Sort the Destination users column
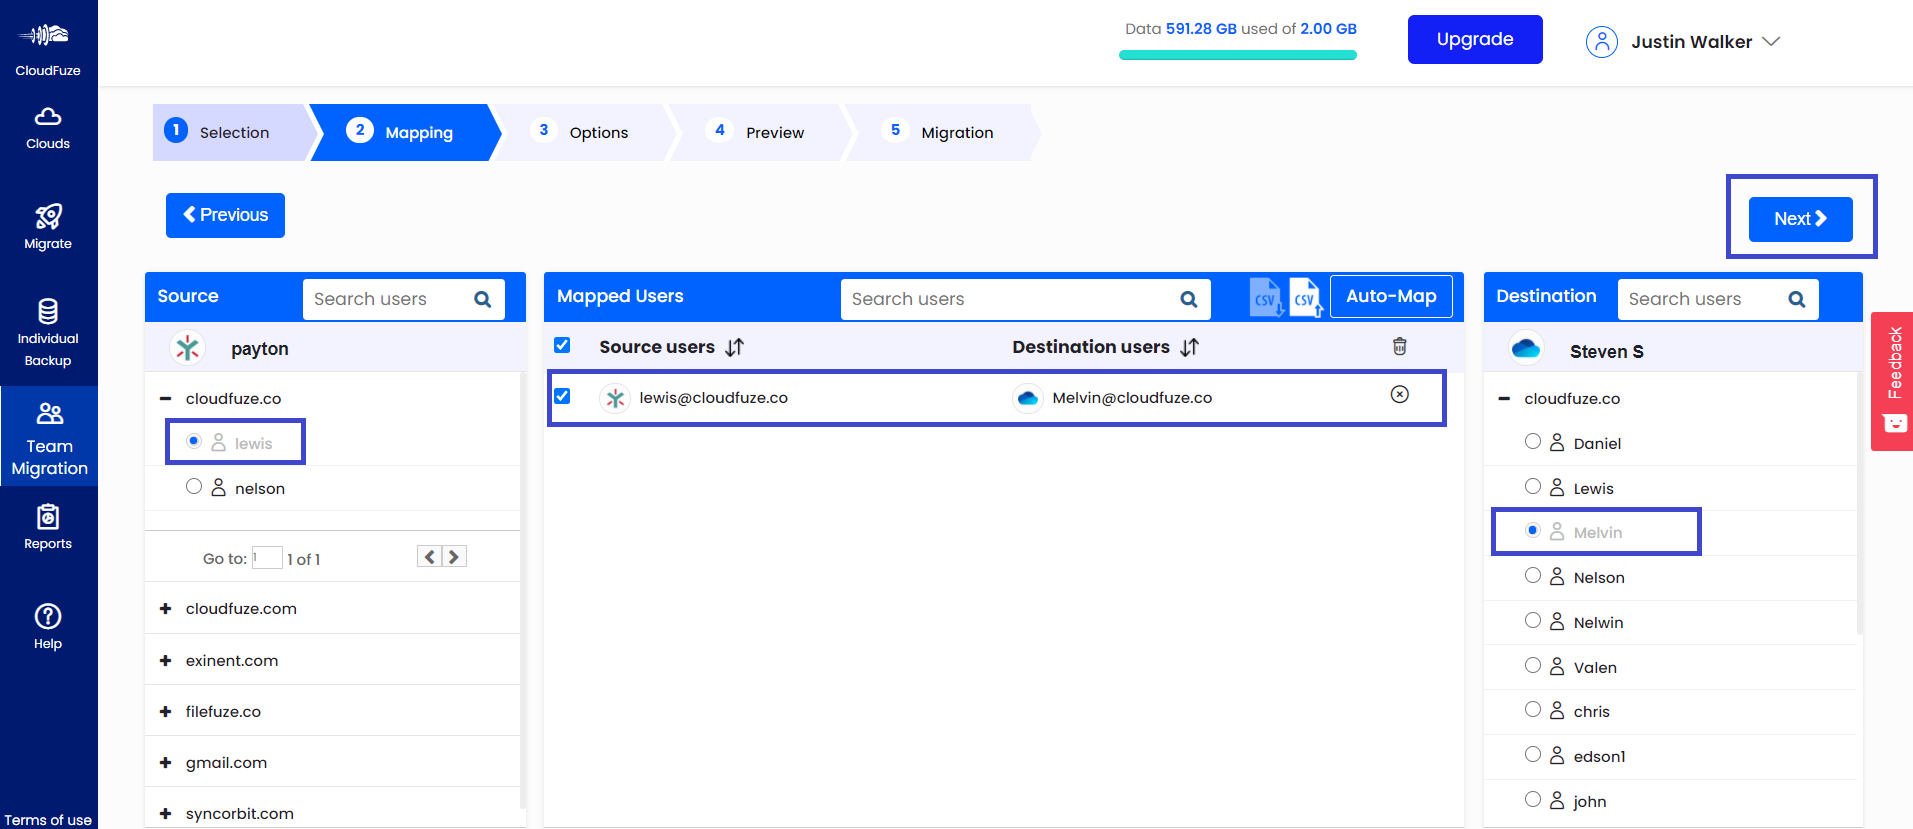The height and width of the screenshot is (829, 1913). (1189, 347)
